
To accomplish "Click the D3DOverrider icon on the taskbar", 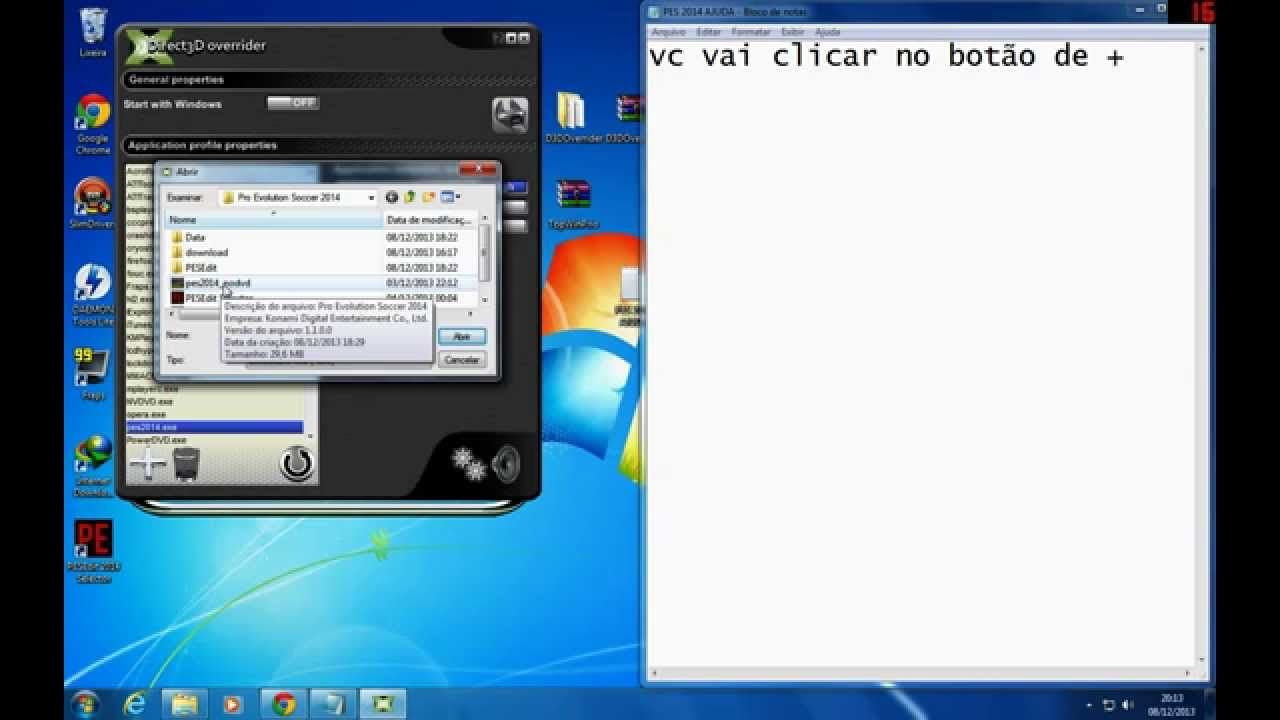I will pyautogui.click(x=382, y=704).
